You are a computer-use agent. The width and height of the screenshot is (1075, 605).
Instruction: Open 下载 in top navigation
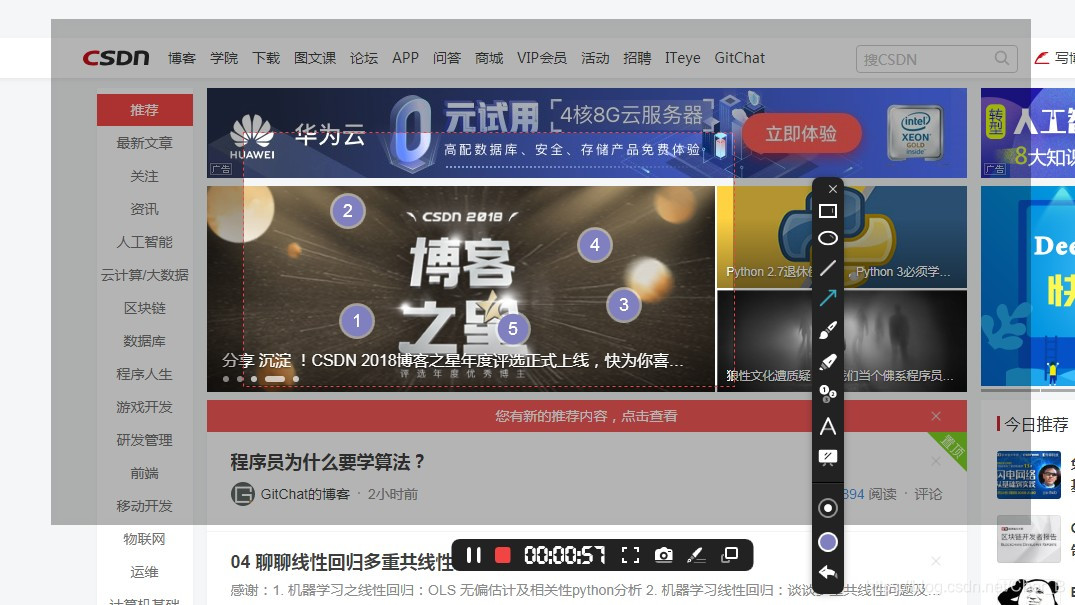coord(266,58)
